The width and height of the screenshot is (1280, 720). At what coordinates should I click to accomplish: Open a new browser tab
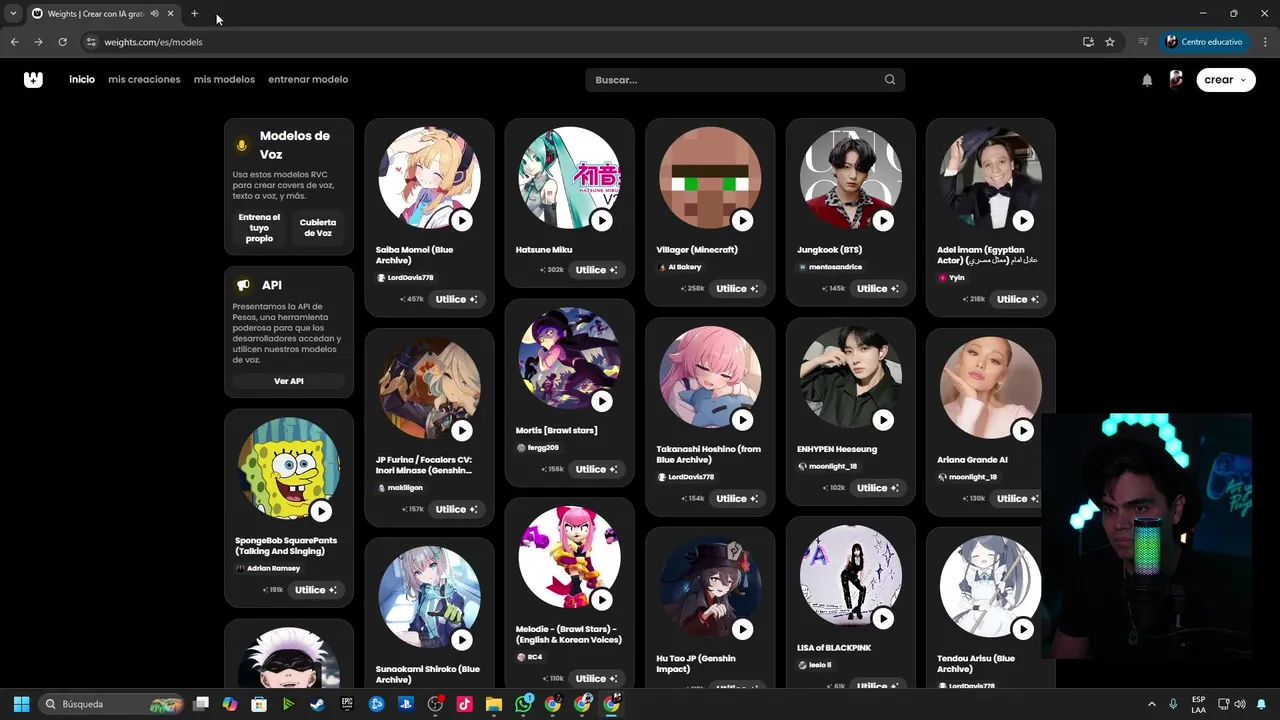(x=194, y=14)
